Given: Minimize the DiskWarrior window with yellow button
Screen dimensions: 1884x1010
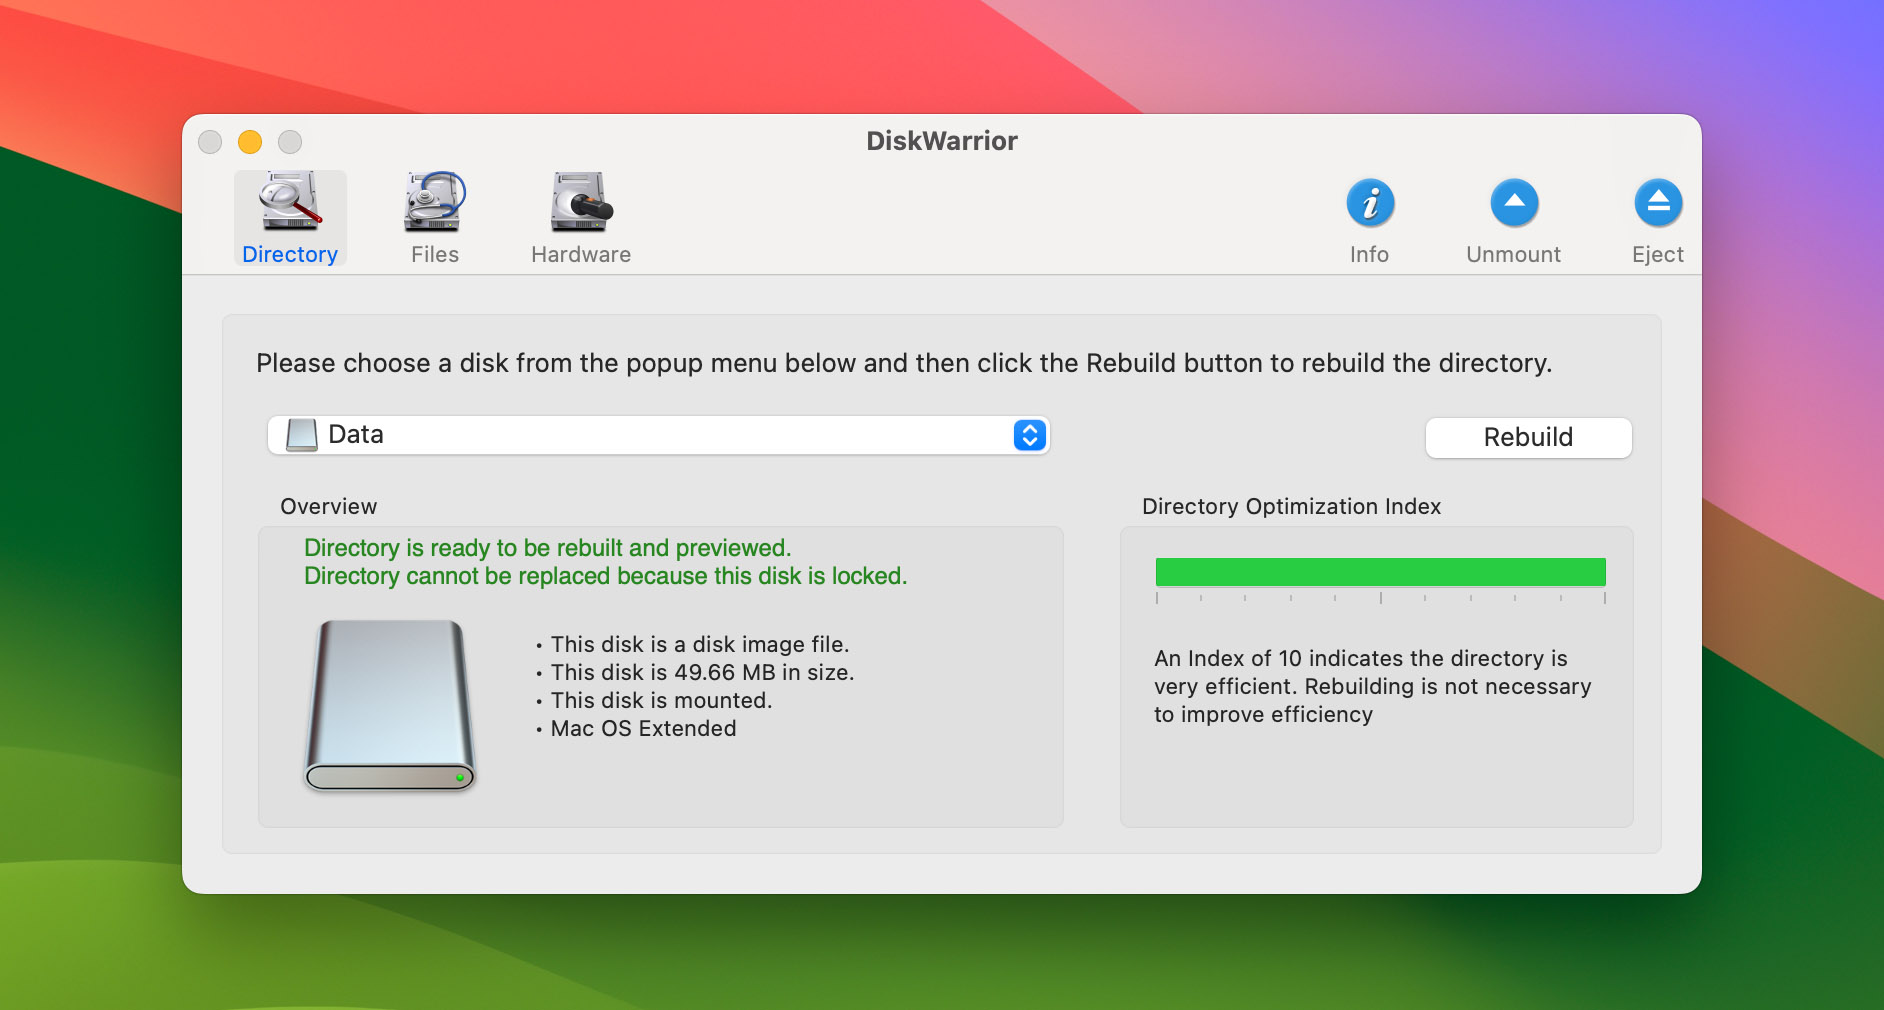Looking at the screenshot, I should pyautogui.click(x=250, y=142).
